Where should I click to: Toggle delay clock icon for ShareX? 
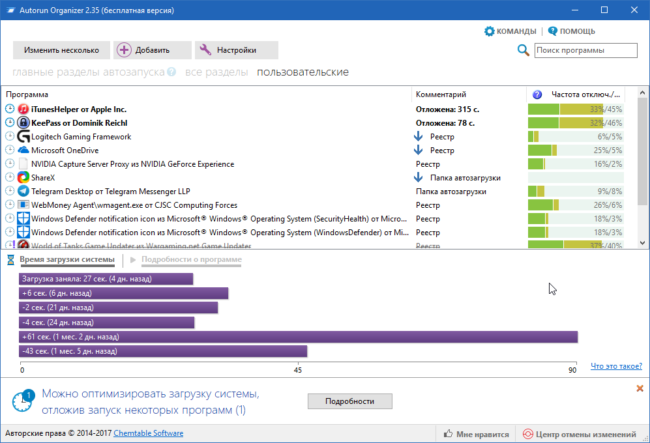(x=10, y=177)
